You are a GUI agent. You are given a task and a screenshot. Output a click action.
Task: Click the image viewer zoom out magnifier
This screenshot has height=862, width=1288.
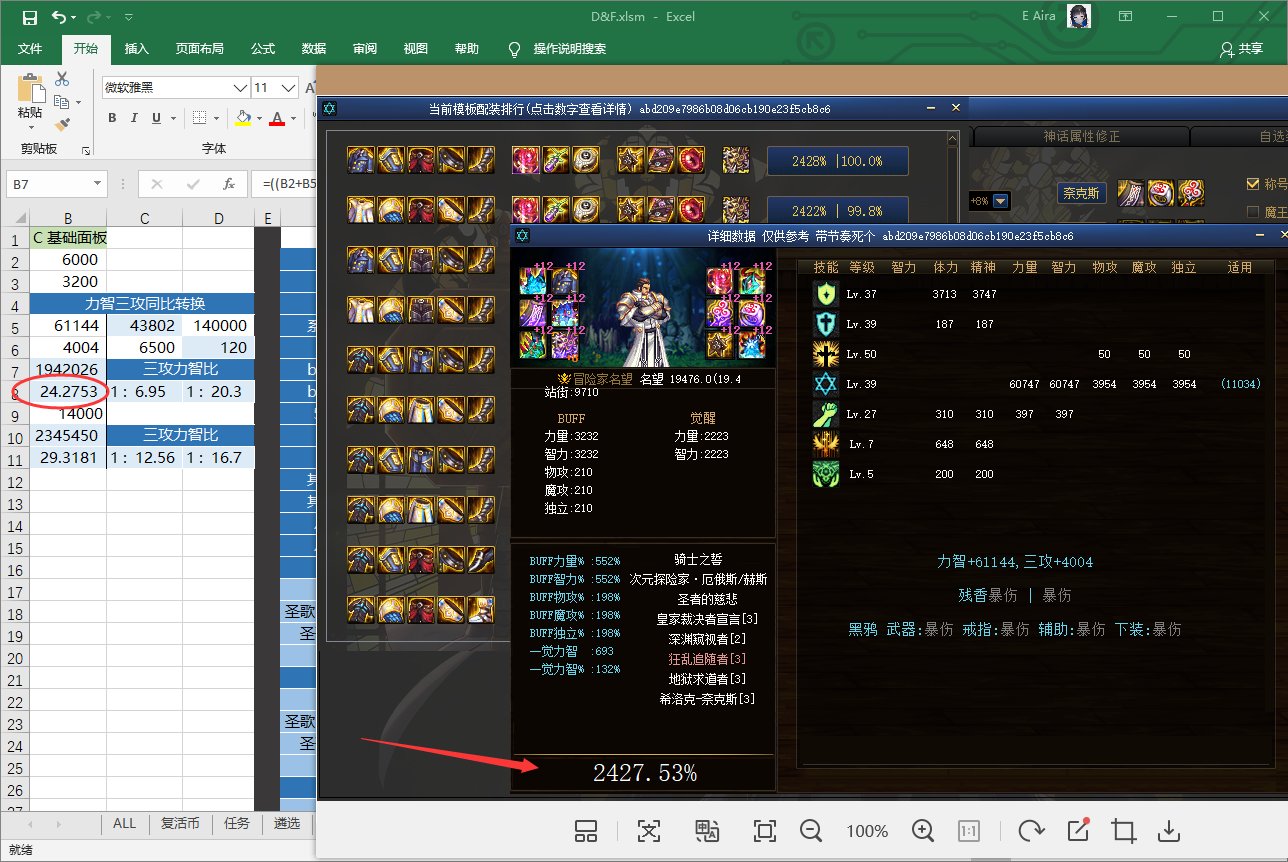point(811,831)
